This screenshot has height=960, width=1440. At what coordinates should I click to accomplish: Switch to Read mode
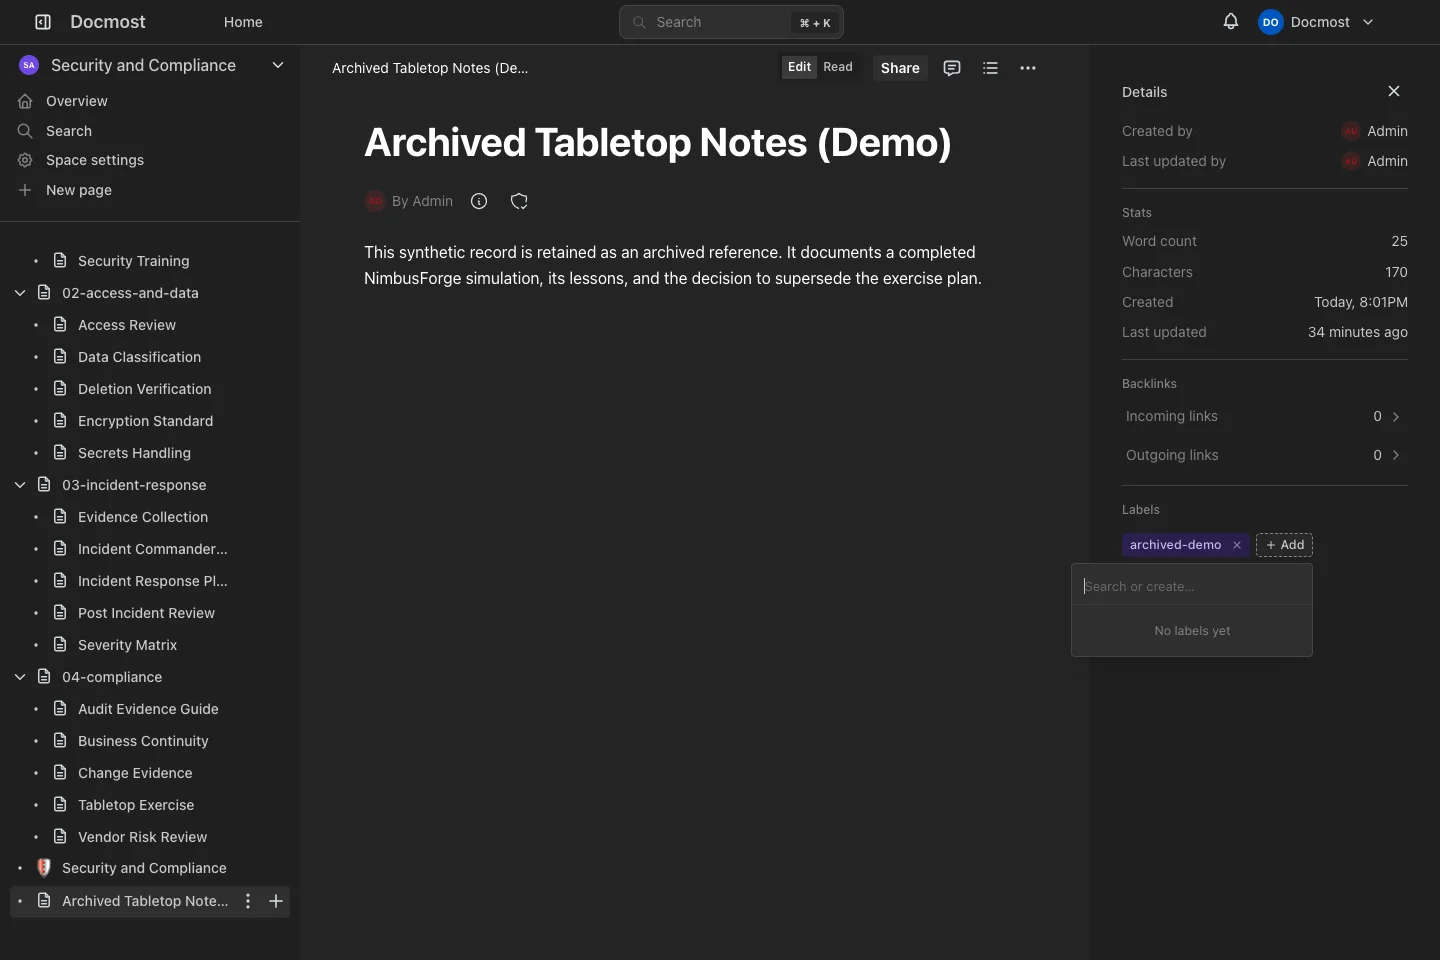click(x=838, y=67)
